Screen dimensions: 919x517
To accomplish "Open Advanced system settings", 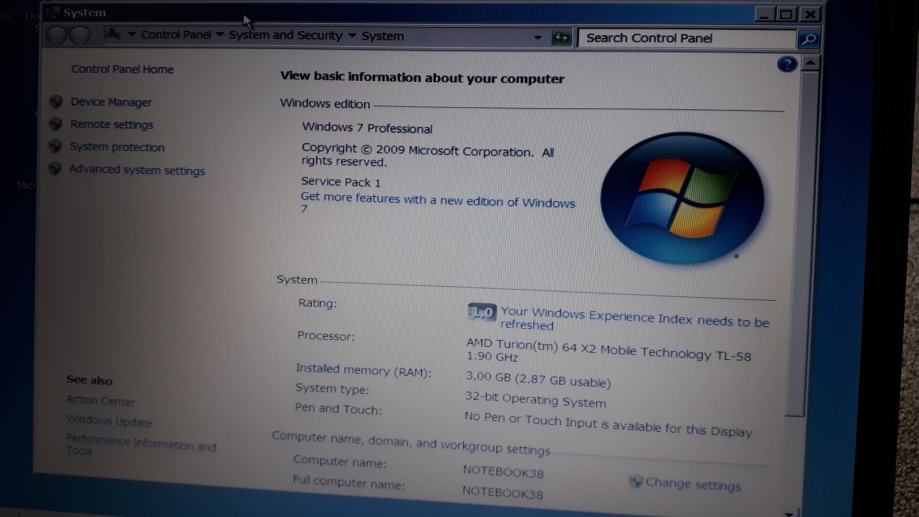I will 137,170.
